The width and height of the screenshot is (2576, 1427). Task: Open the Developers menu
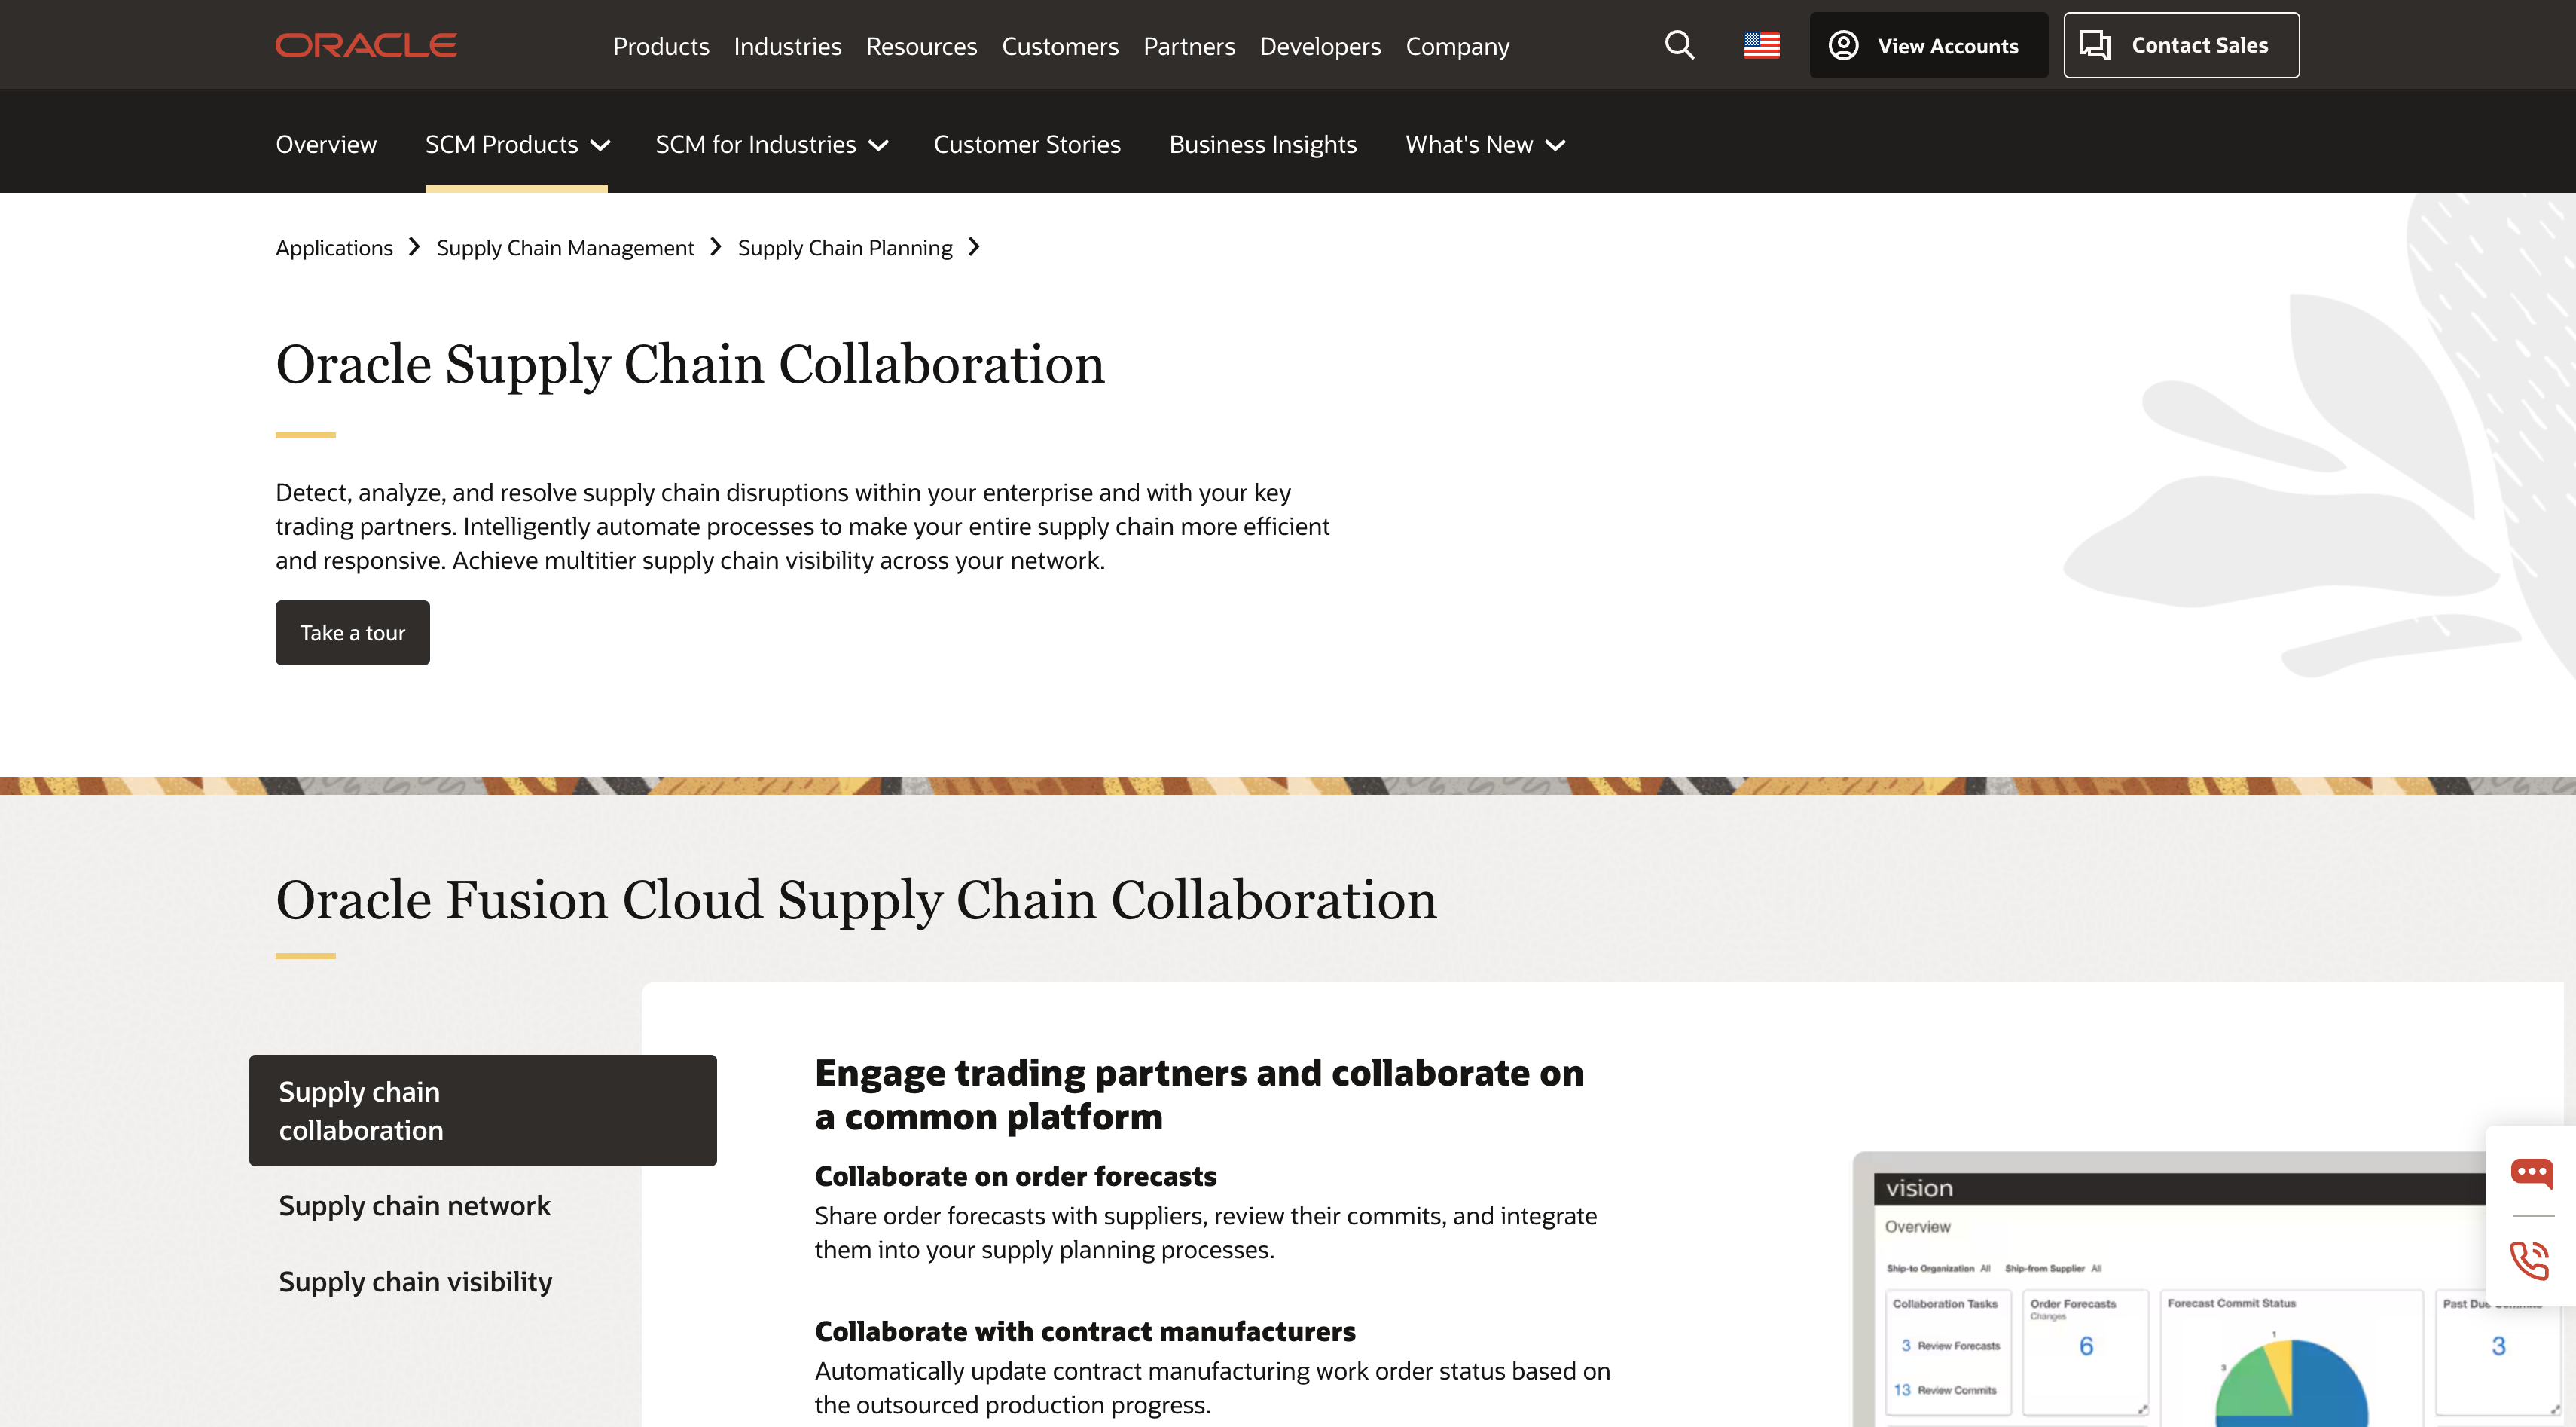click(1320, 46)
